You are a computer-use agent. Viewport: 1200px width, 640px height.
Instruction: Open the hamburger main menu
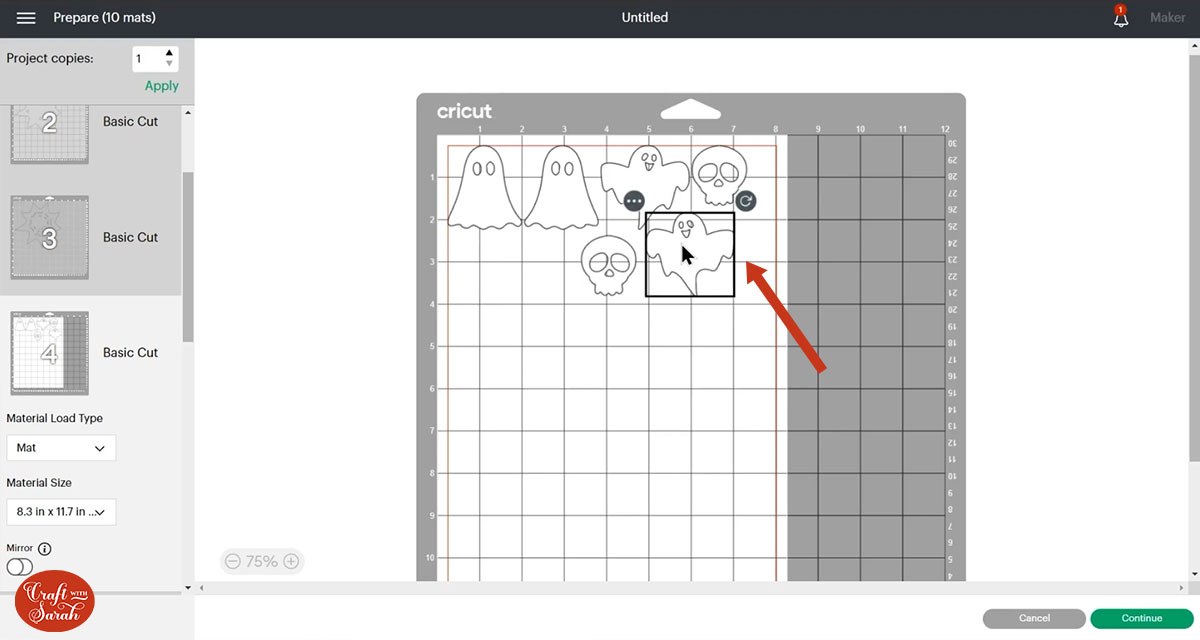[x=26, y=18]
